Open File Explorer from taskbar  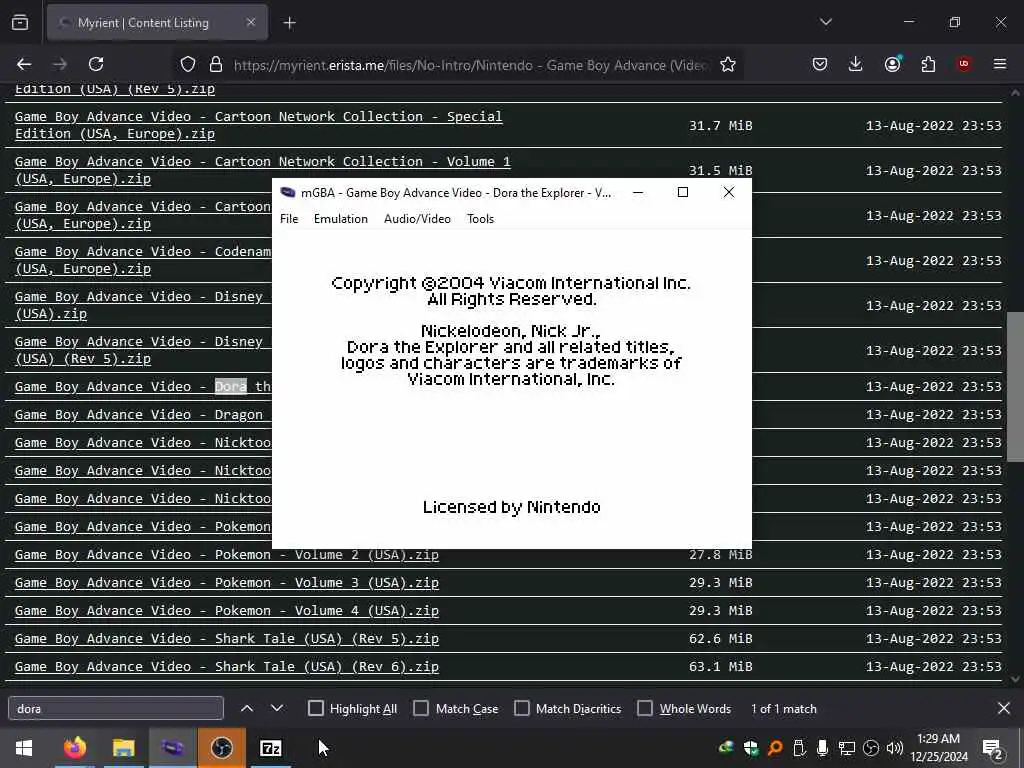coord(123,748)
